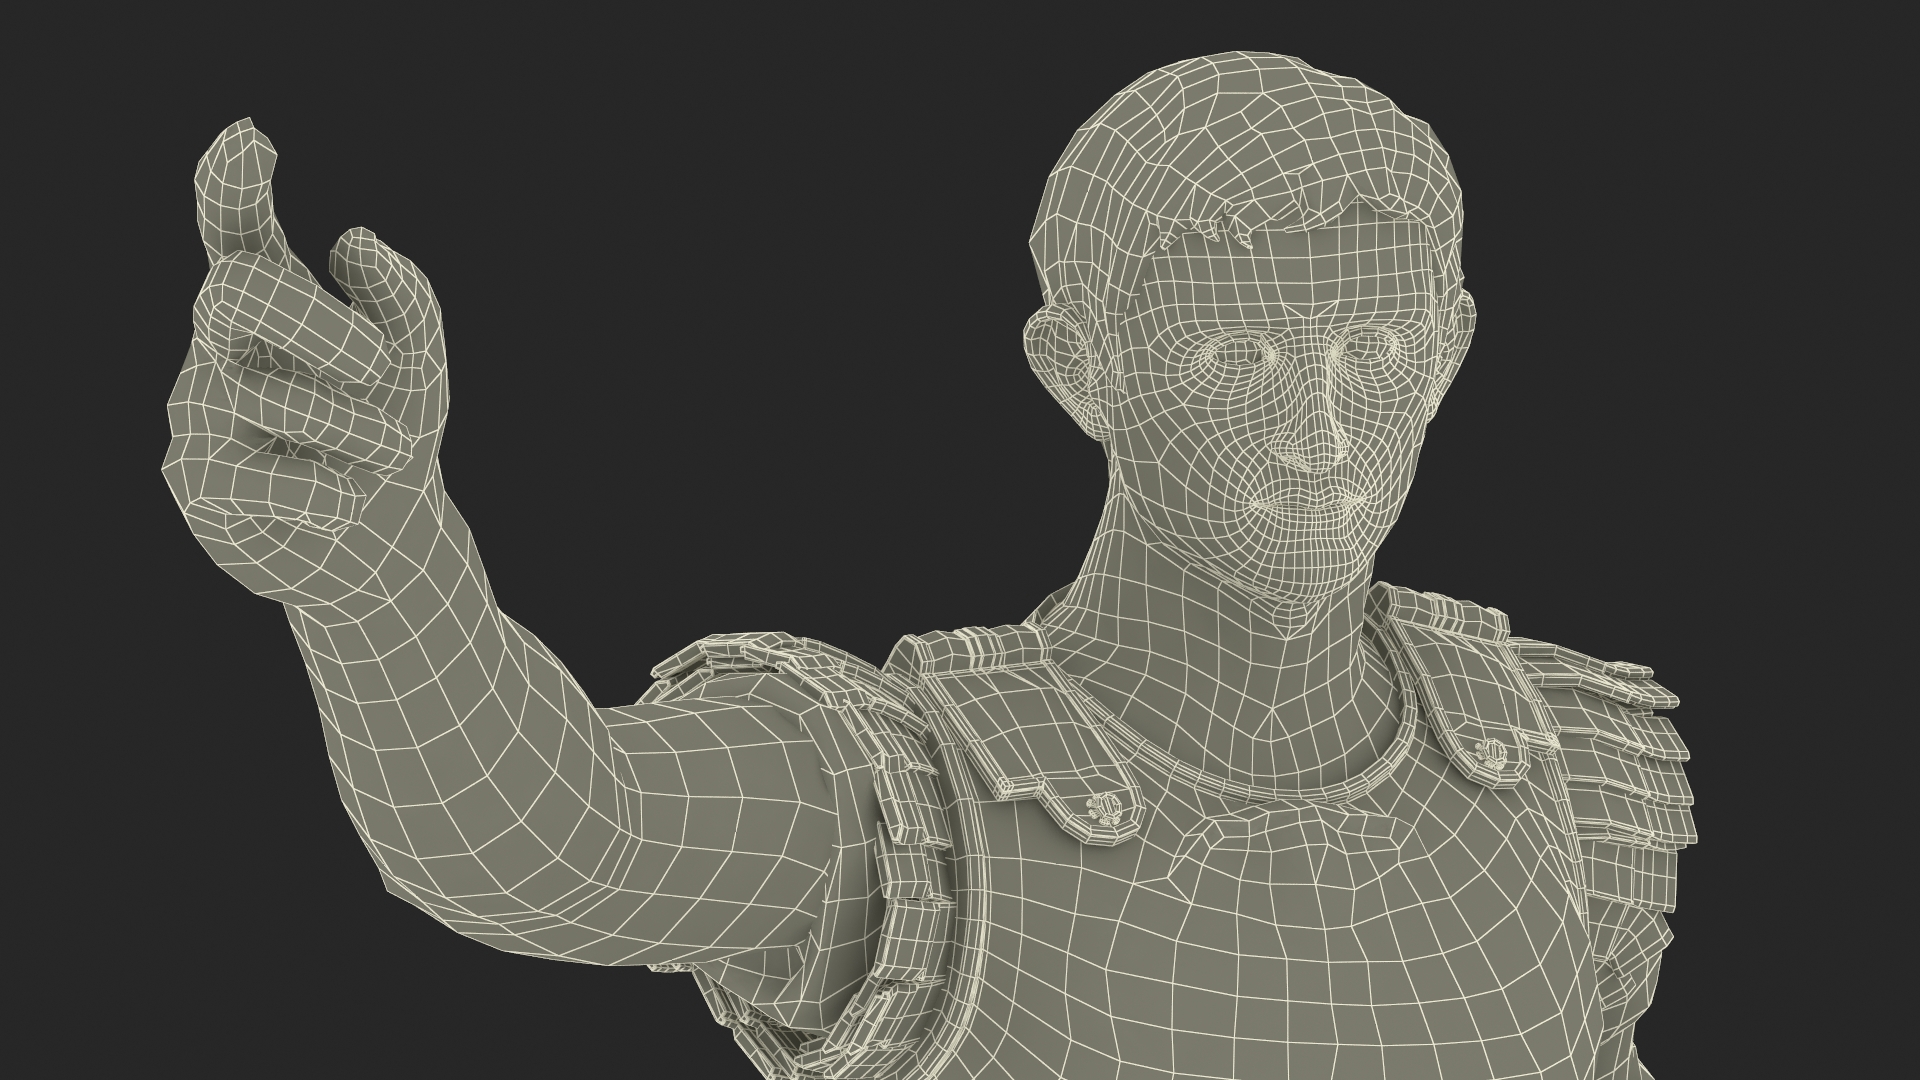Click the statue's right eye on screen
Screen dimensions: 1920x1080
pyautogui.click(x=1368, y=348)
